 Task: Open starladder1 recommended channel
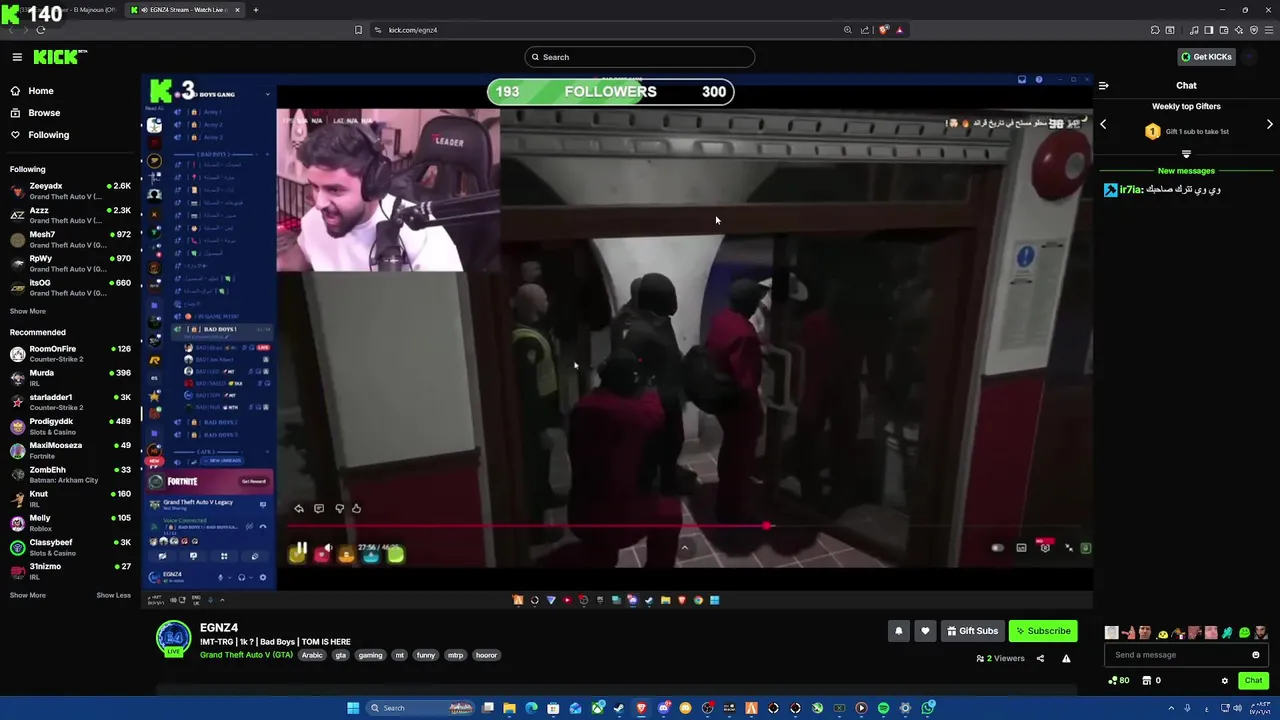coord(70,401)
